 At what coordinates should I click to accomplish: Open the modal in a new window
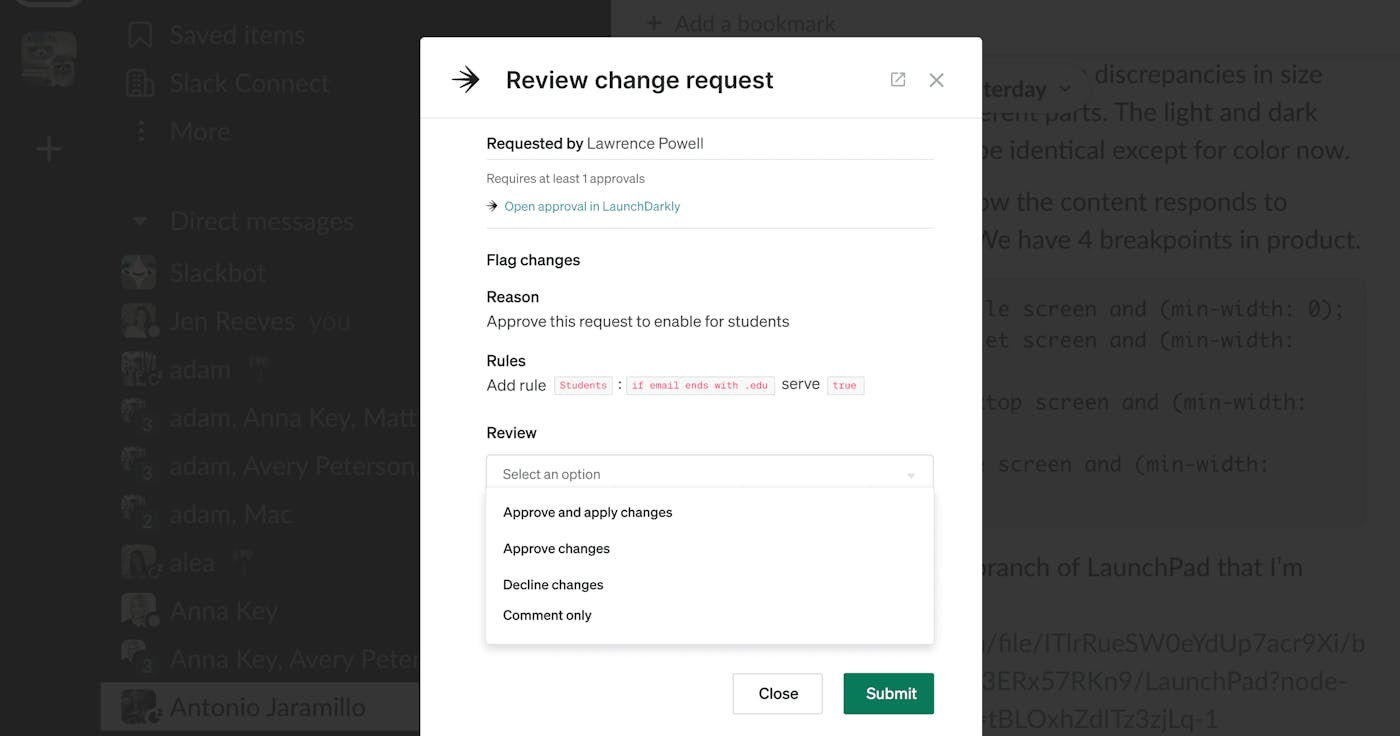pos(898,80)
